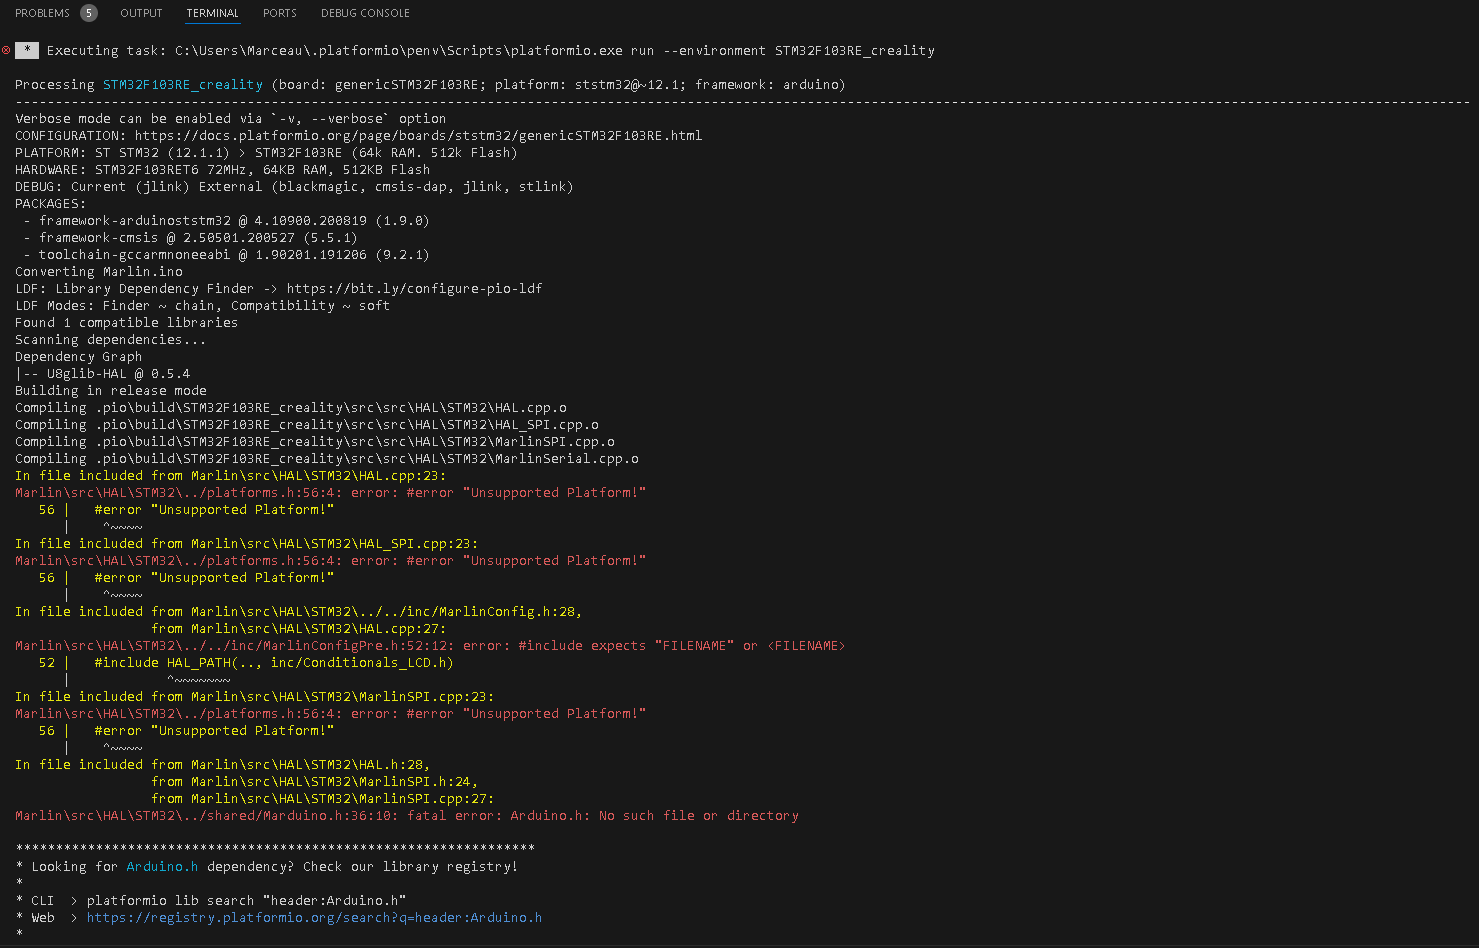Switch to the OUTPUT tab

[x=141, y=13]
